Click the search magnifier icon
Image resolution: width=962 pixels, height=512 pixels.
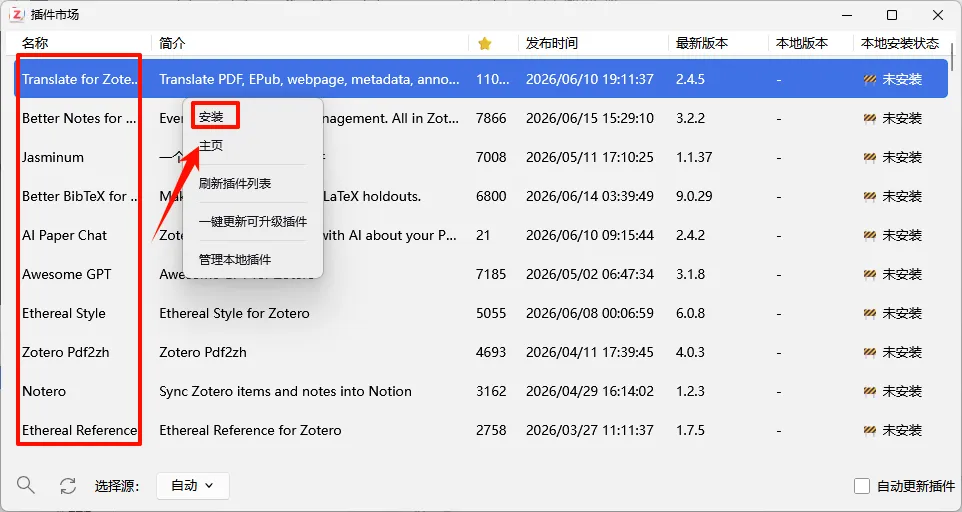point(26,485)
